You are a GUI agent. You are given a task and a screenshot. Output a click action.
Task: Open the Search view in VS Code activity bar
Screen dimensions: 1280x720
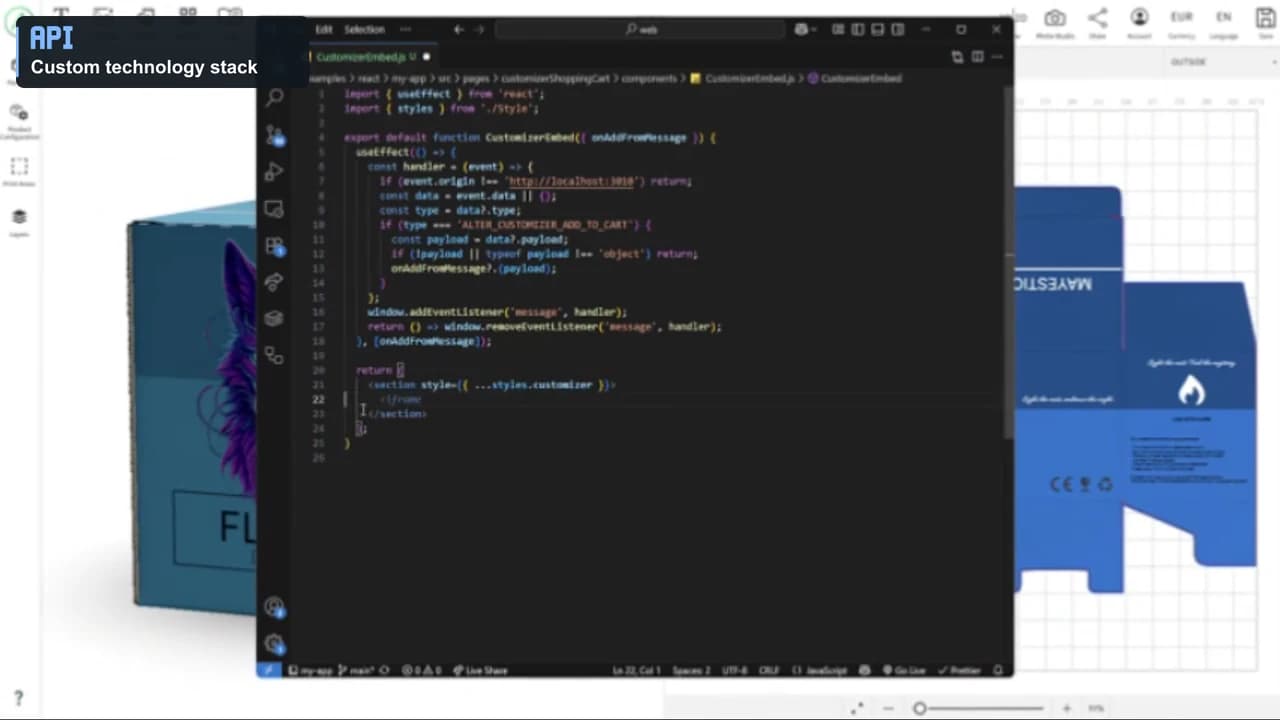(x=274, y=98)
